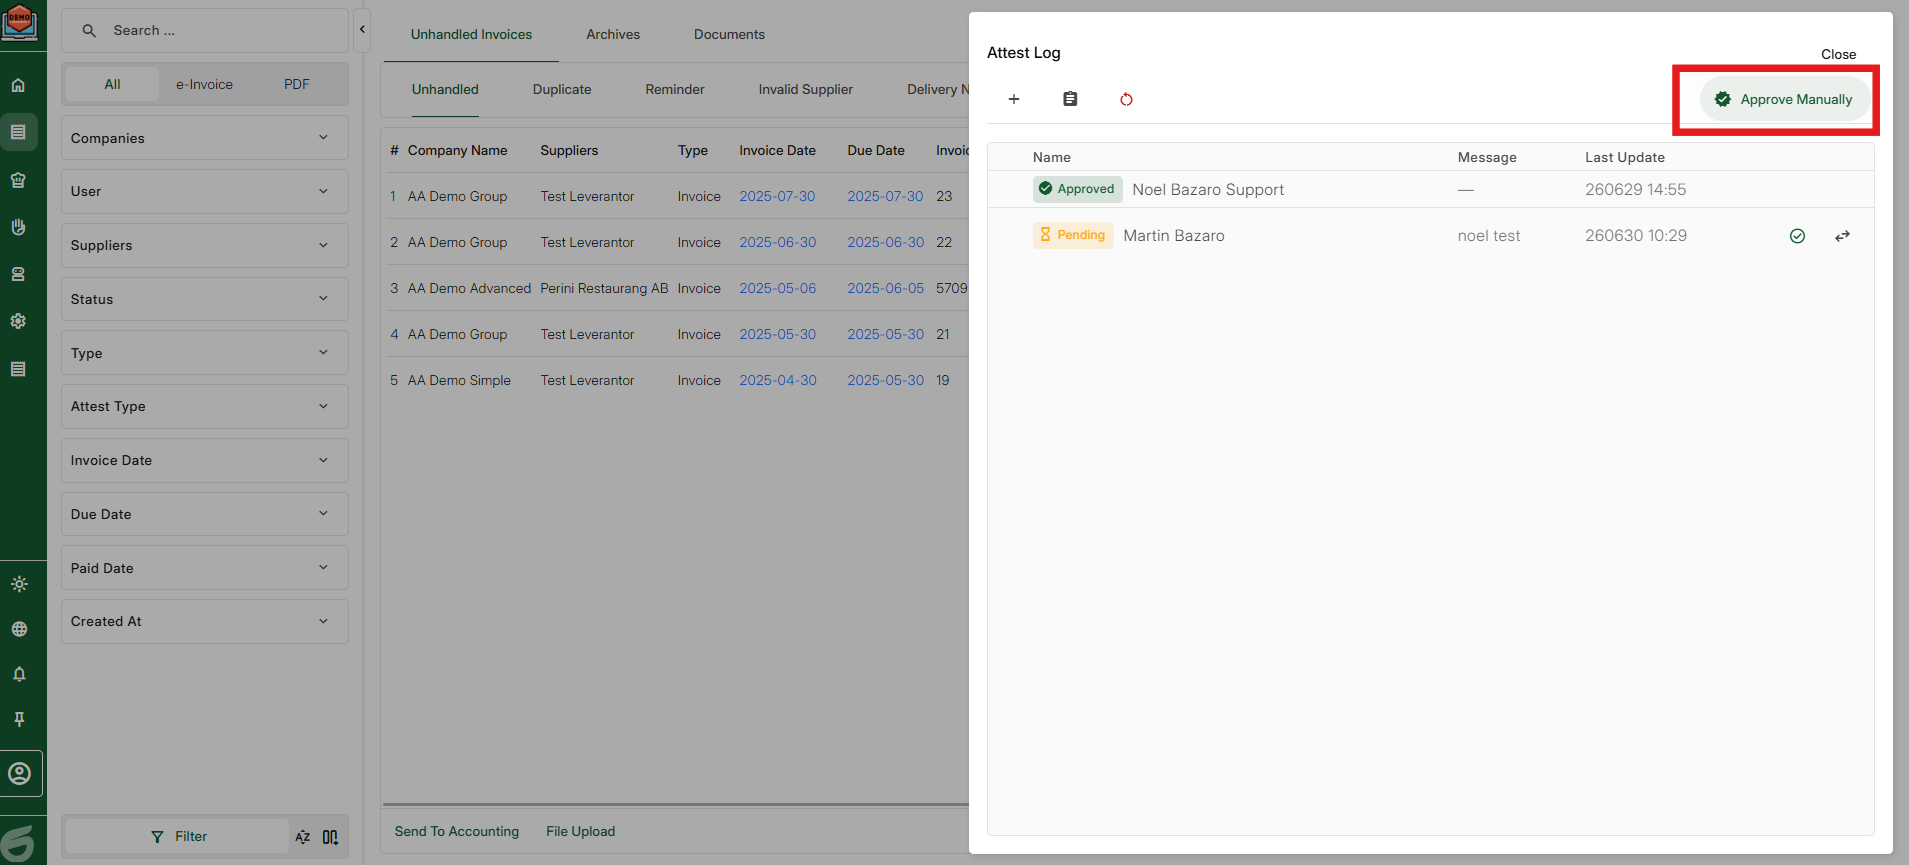Select the Reminder sub-tab
The height and width of the screenshot is (865, 1909).
[x=675, y=89]
